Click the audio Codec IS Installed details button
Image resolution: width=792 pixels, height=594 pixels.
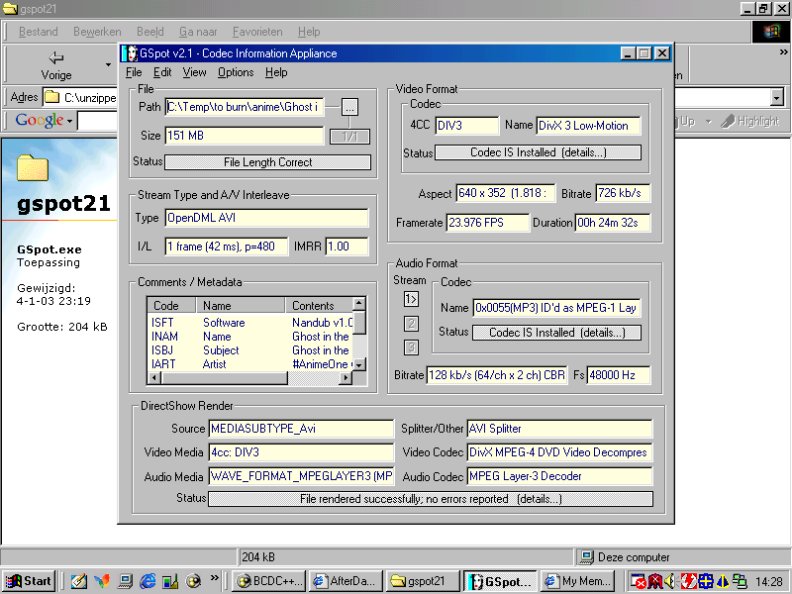click(557, 332)
